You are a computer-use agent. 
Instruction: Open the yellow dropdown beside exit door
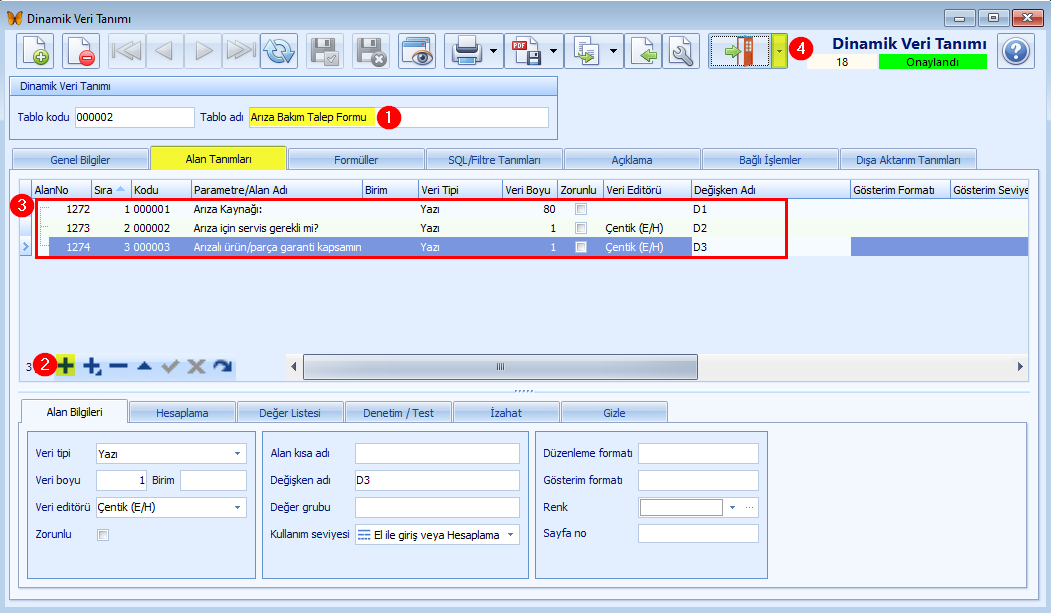tap(779, 51)
